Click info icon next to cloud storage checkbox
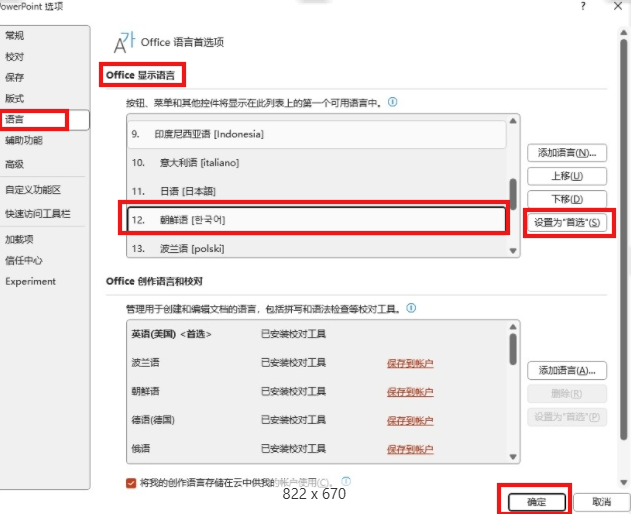Image resolution: width=631 pixels, height=514 pixels. click(346, 481)
